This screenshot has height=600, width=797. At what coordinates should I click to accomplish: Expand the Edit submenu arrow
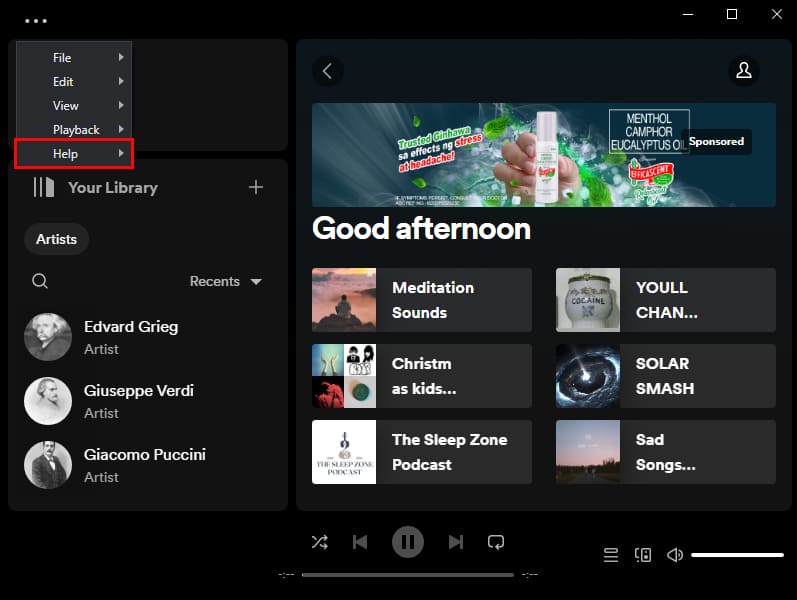pyautogui.click(x=121, y=81)
